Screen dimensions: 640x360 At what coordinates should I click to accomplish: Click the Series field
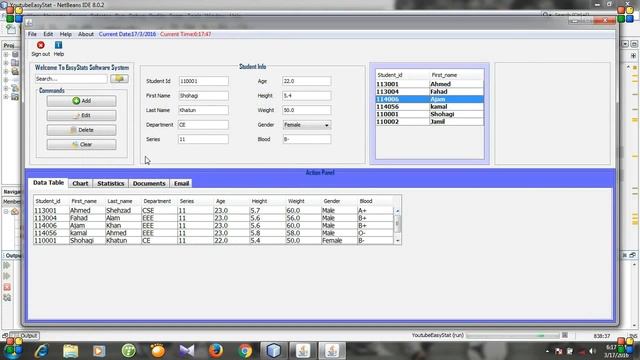(x=203, y=139)
